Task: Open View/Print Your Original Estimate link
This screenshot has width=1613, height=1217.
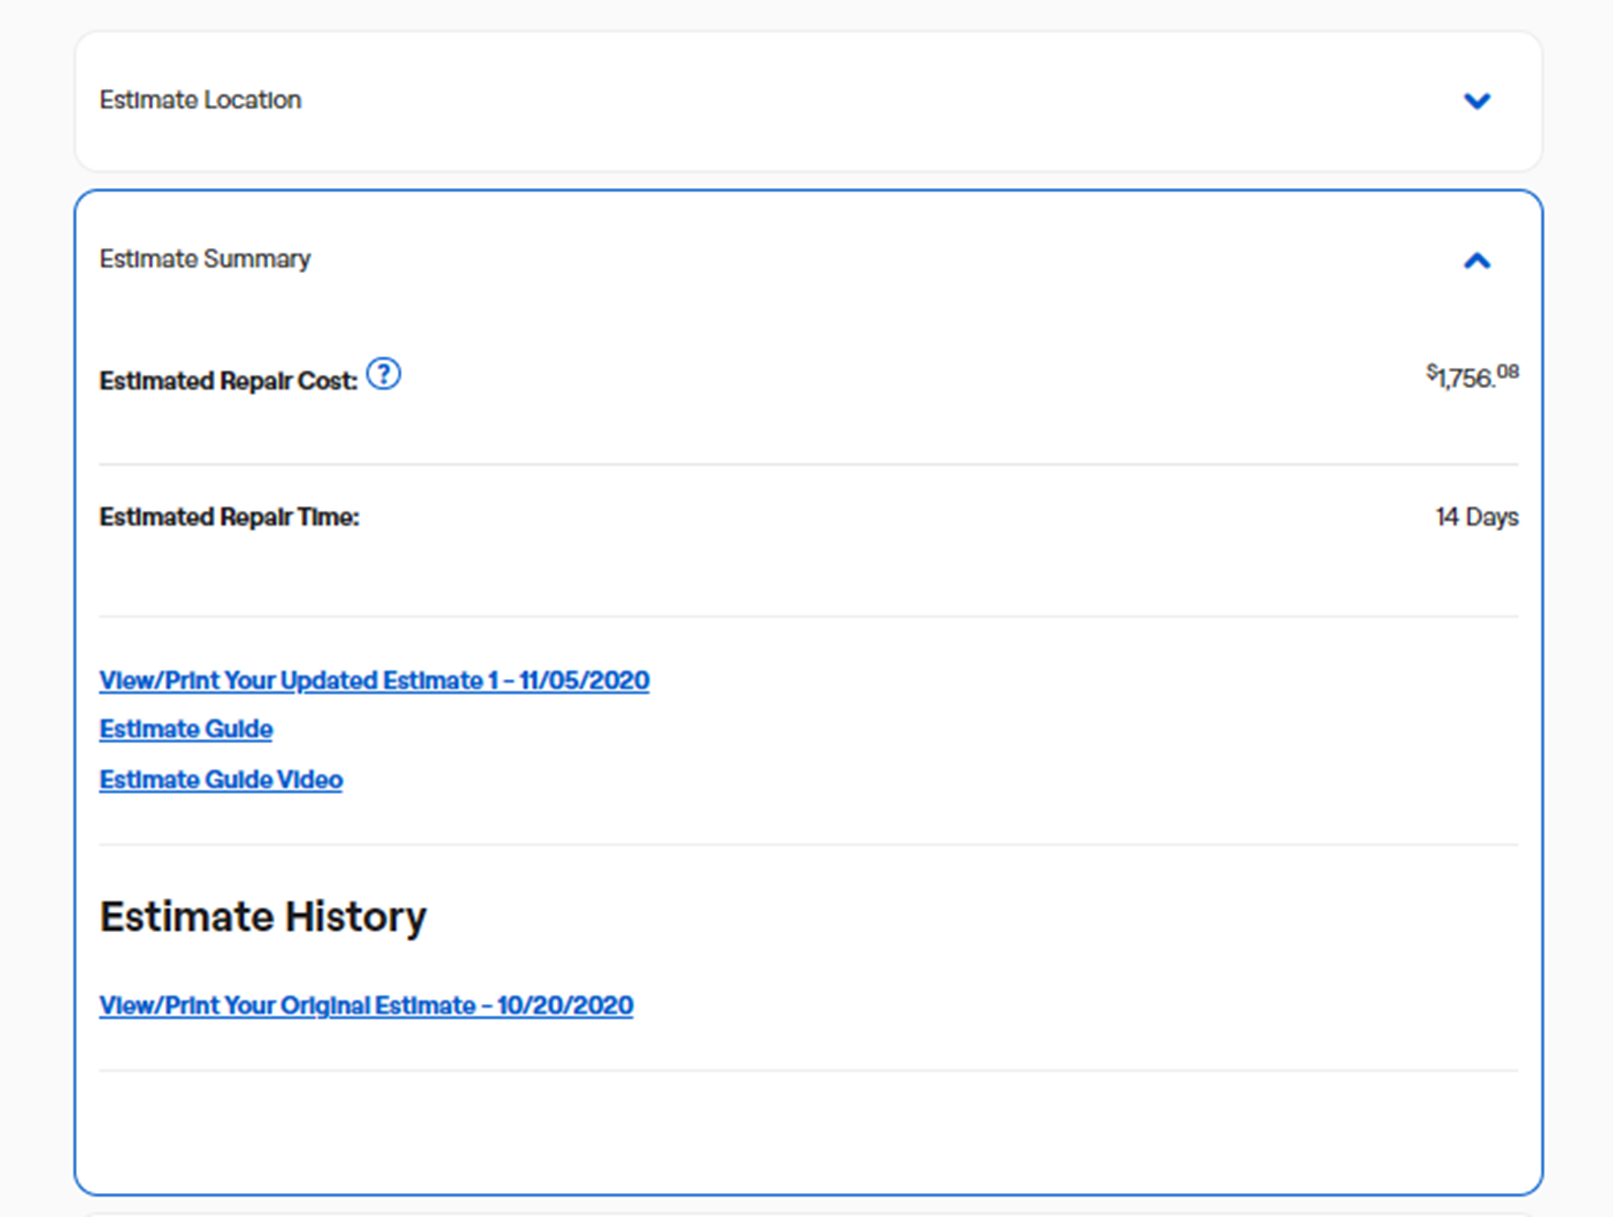Action: coord(366,1005)
